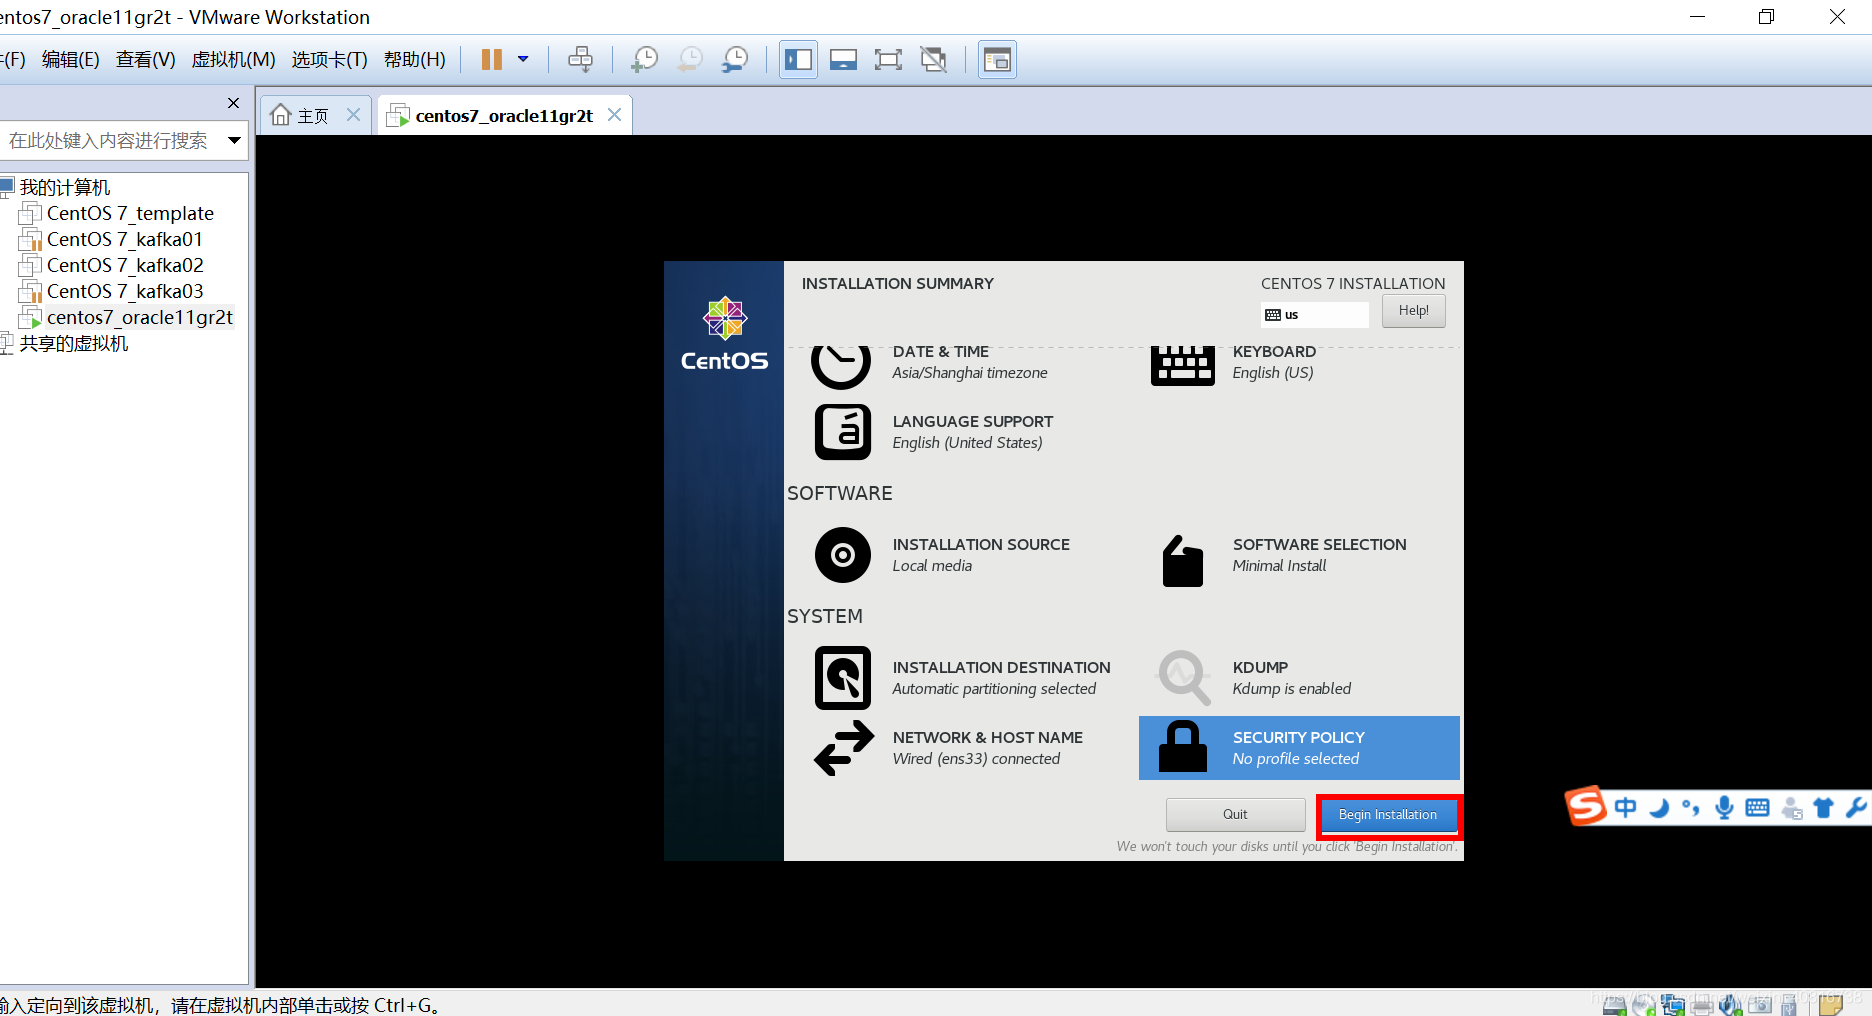
Task: Open the Sogou skin shirt icon
Action: [x=1824, y=808]
